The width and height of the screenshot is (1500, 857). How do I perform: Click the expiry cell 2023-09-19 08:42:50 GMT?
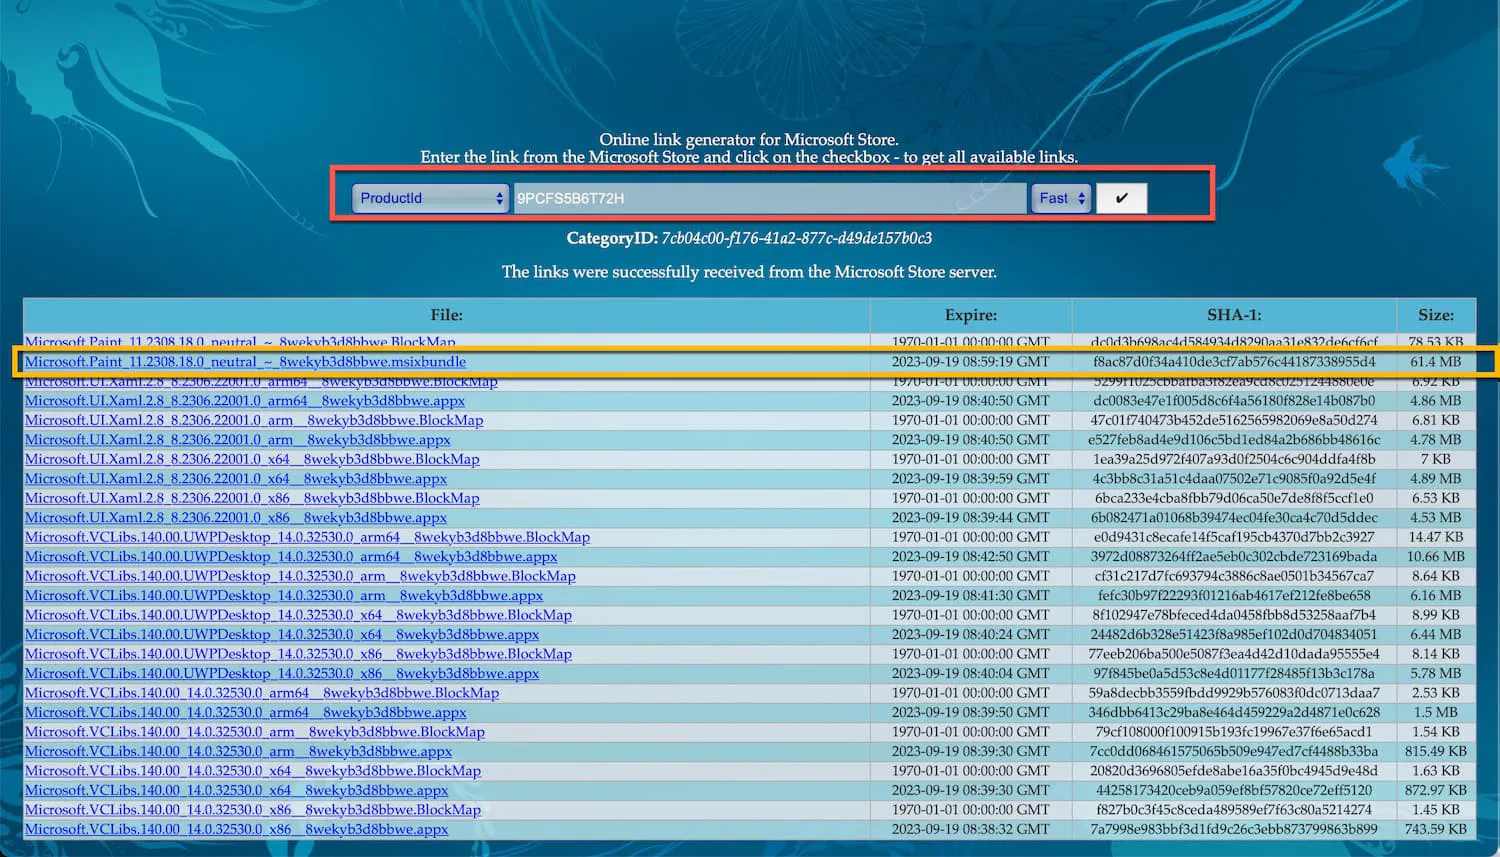pyautogui.click(x=971, y=557)
